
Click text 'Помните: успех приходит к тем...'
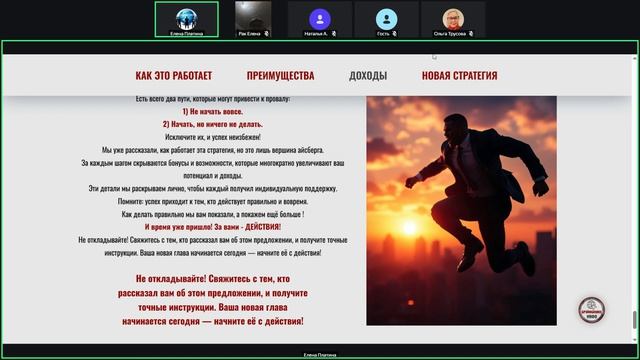213,201
